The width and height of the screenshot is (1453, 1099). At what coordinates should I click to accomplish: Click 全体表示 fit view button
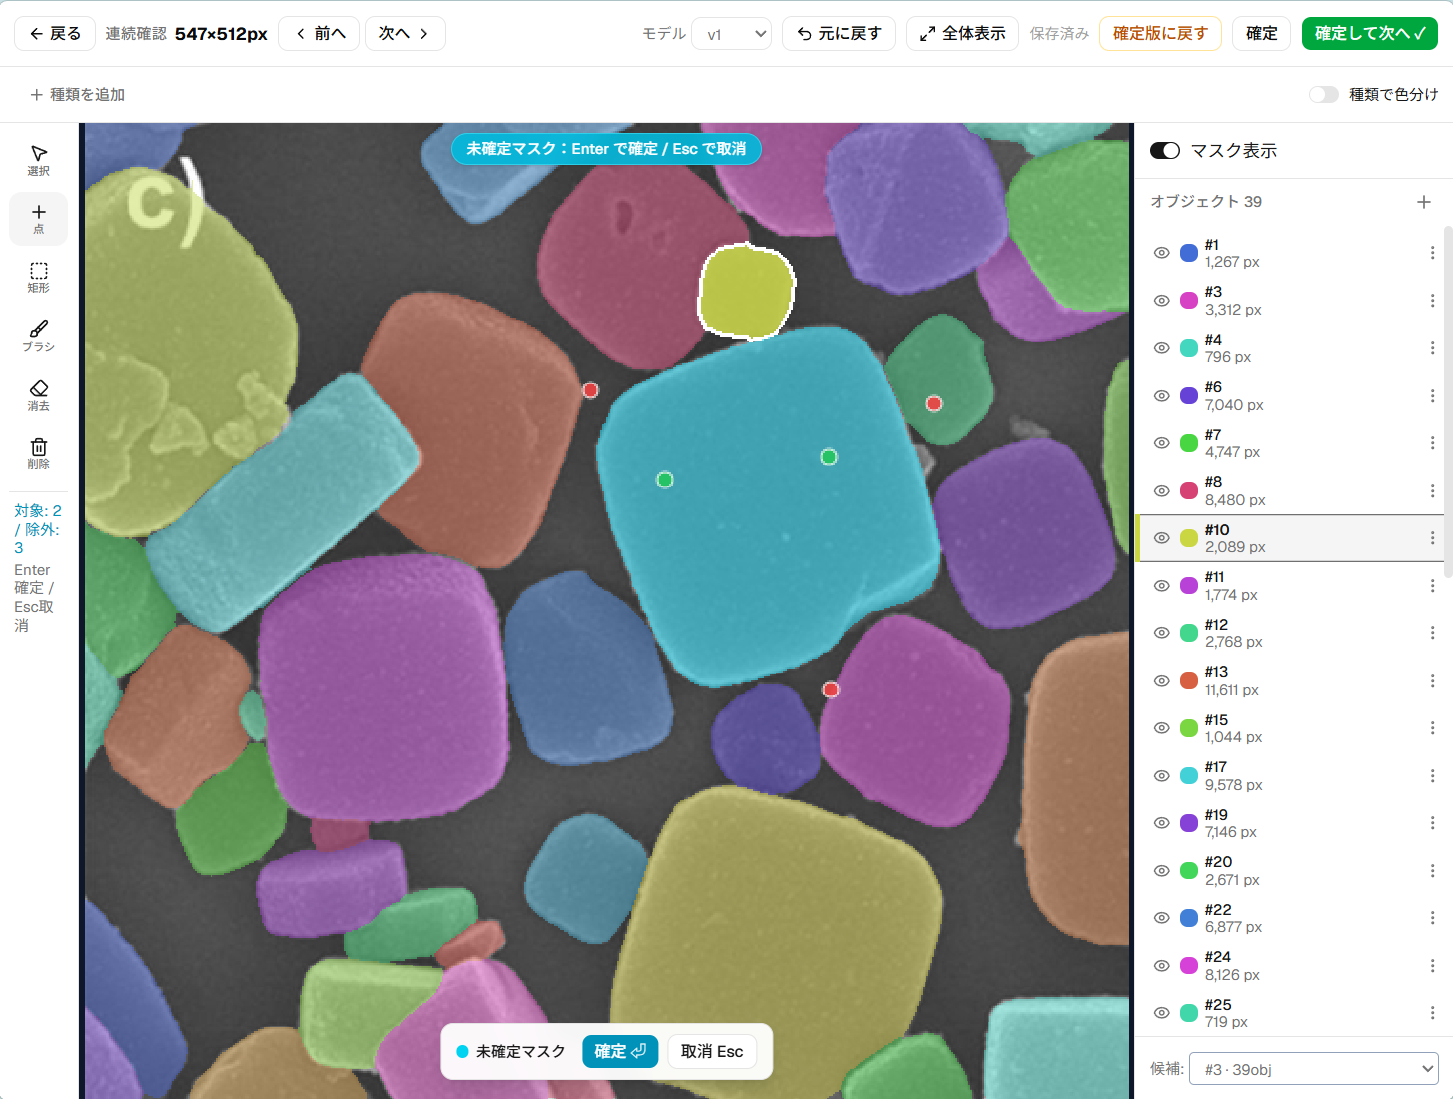(962, 34)
